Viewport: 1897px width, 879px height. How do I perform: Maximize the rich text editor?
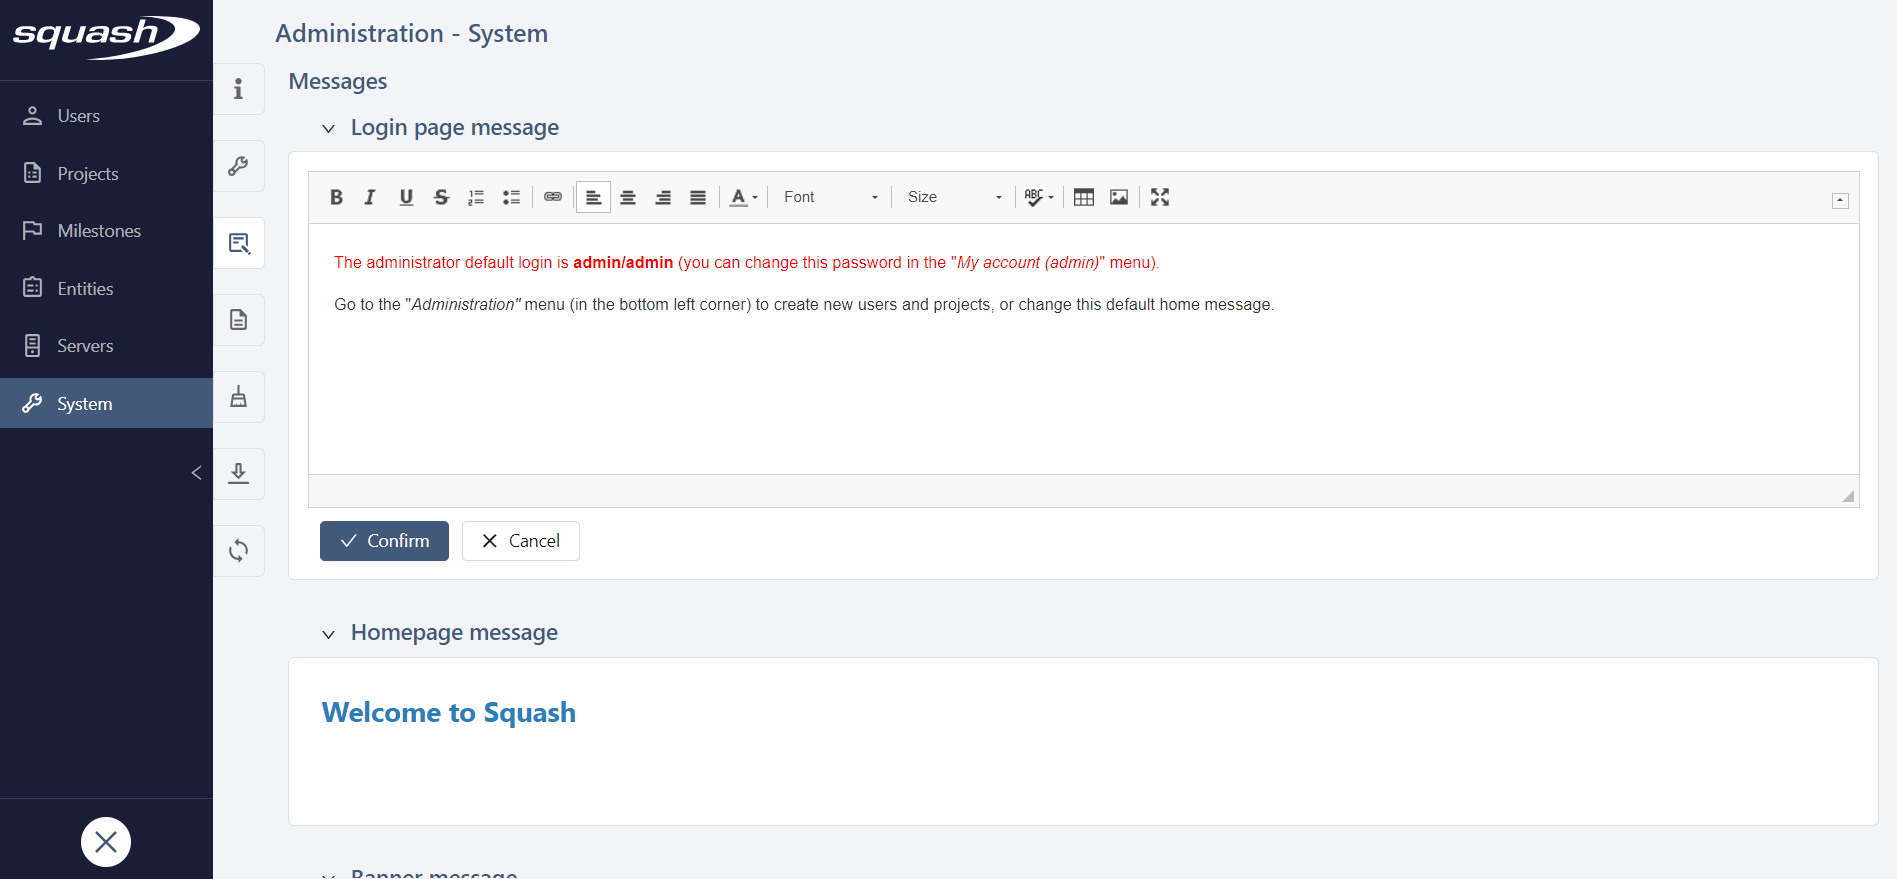click(1160, 197)
